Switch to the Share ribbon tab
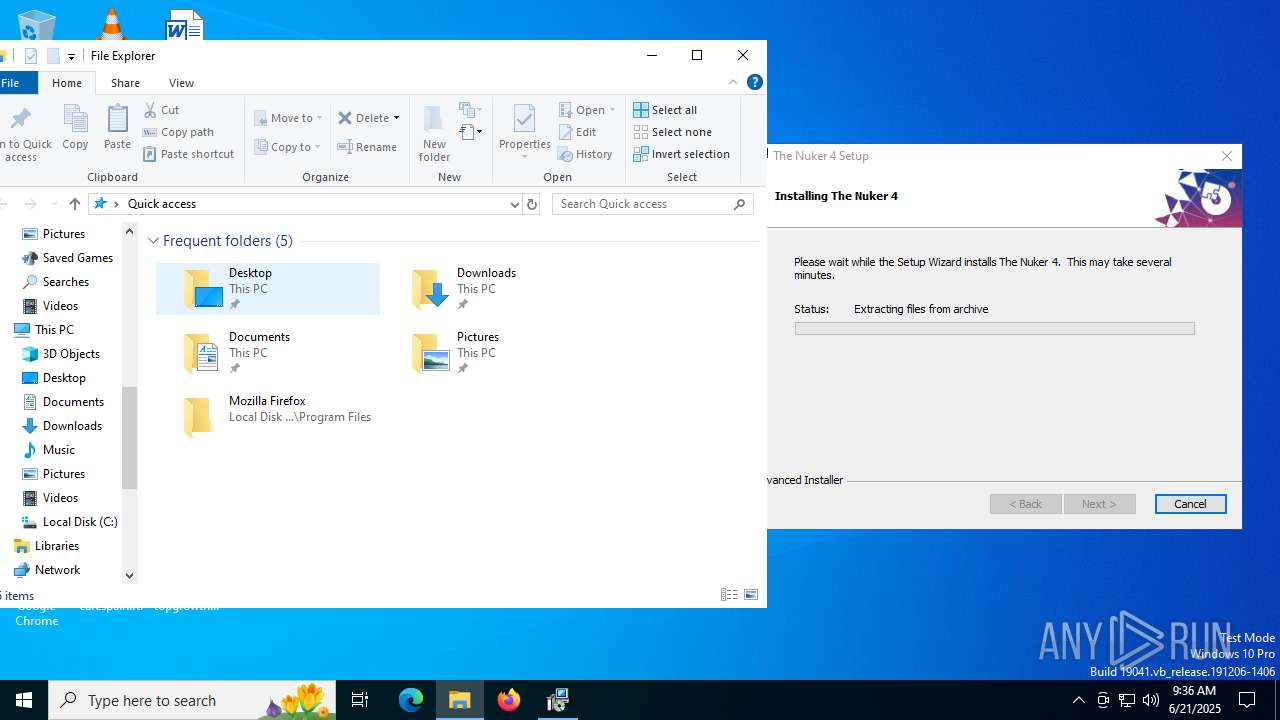Image resolution: width=1280 pixels, height=720 pixels. [125, 83]
